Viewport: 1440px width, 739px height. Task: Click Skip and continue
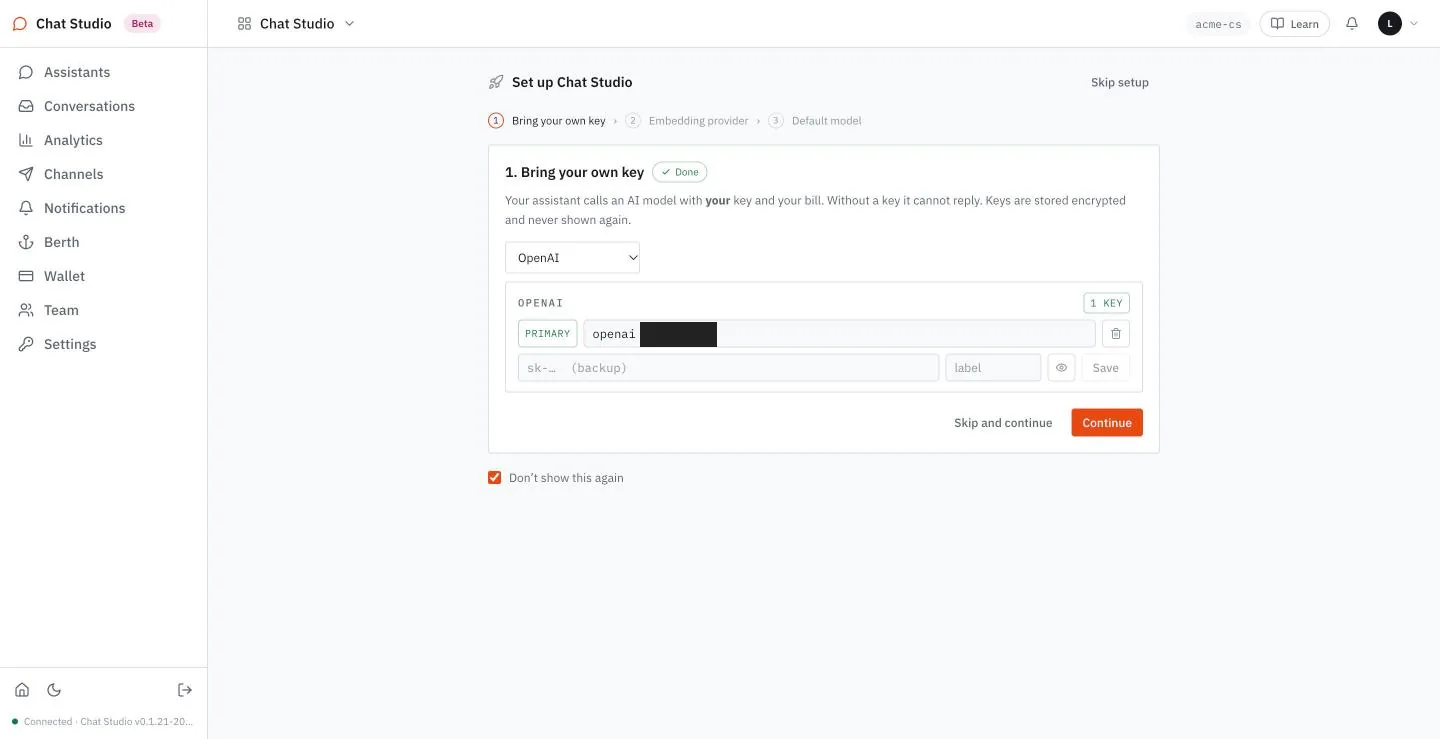coord(1003,423)
